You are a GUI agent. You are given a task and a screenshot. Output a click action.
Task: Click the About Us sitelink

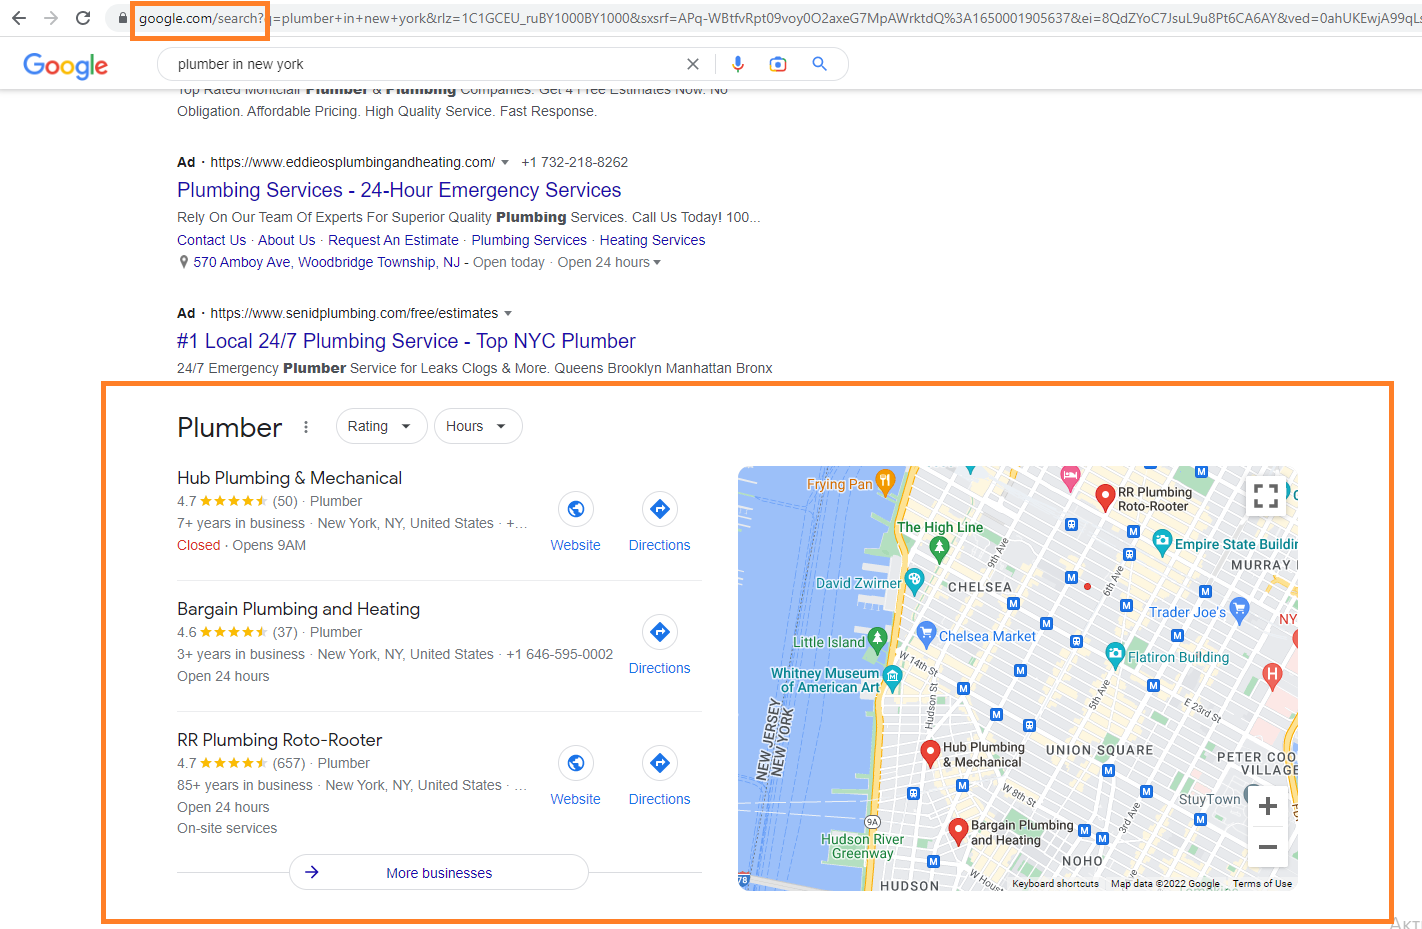pyautogui.click(x=286, y=240)
